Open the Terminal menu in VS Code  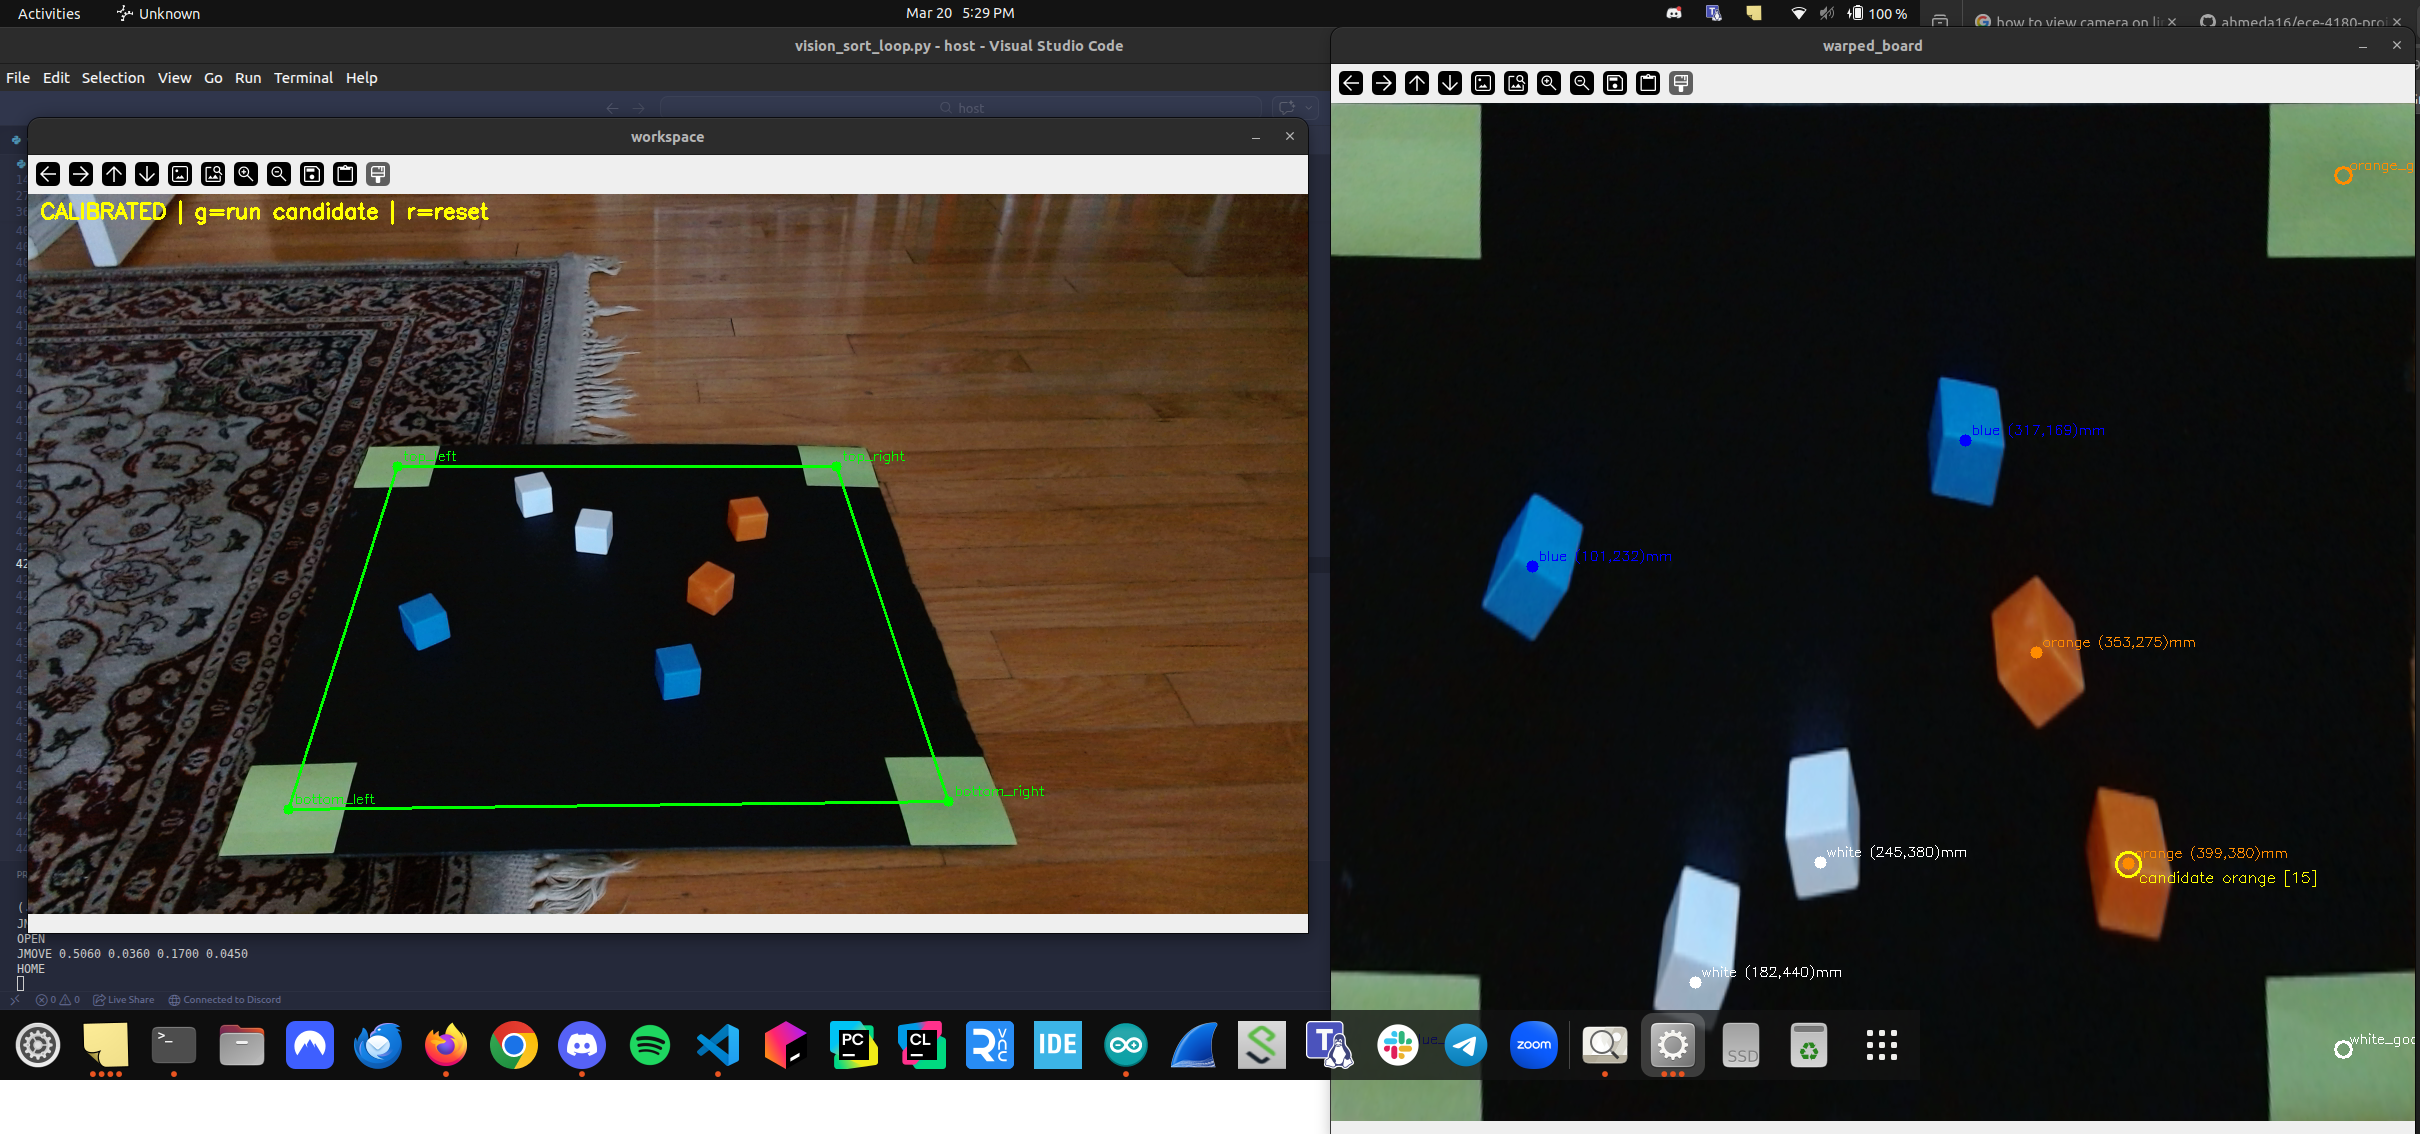(303, 78)
